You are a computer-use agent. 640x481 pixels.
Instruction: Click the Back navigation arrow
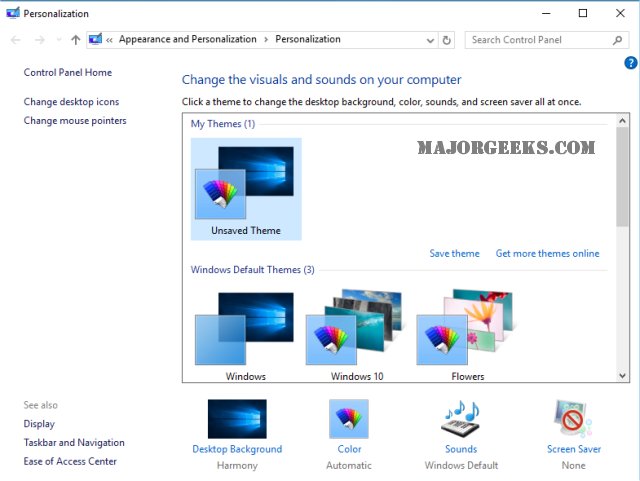coord(16,40)
